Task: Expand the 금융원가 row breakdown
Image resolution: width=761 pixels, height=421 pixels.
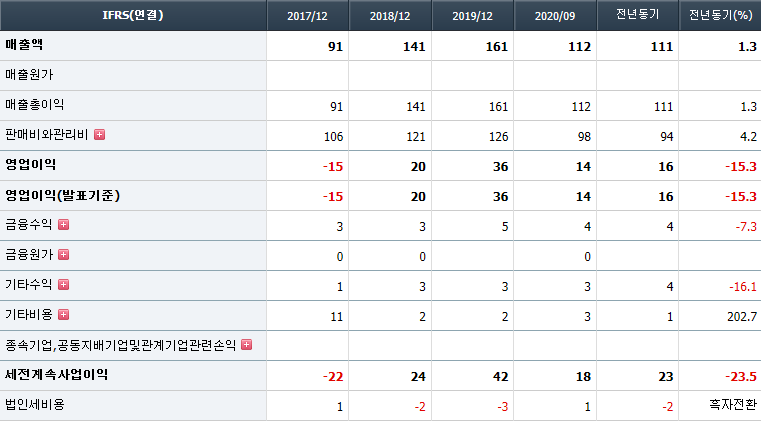Action: (x=64, y=254)
